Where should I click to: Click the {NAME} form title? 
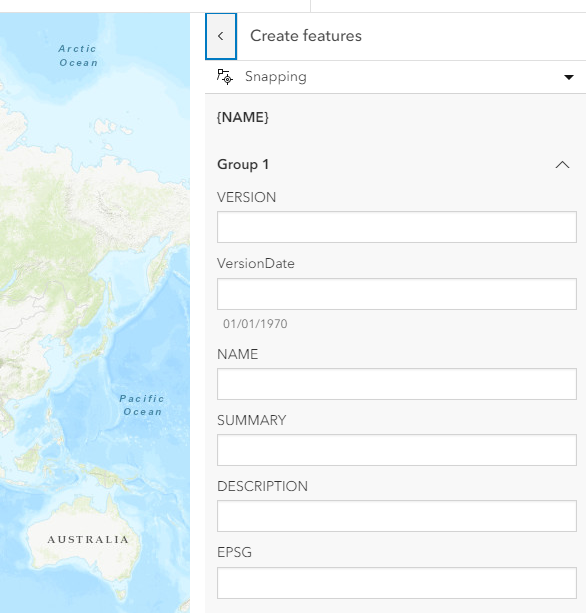pyautogui.click(x=243, y=117)
